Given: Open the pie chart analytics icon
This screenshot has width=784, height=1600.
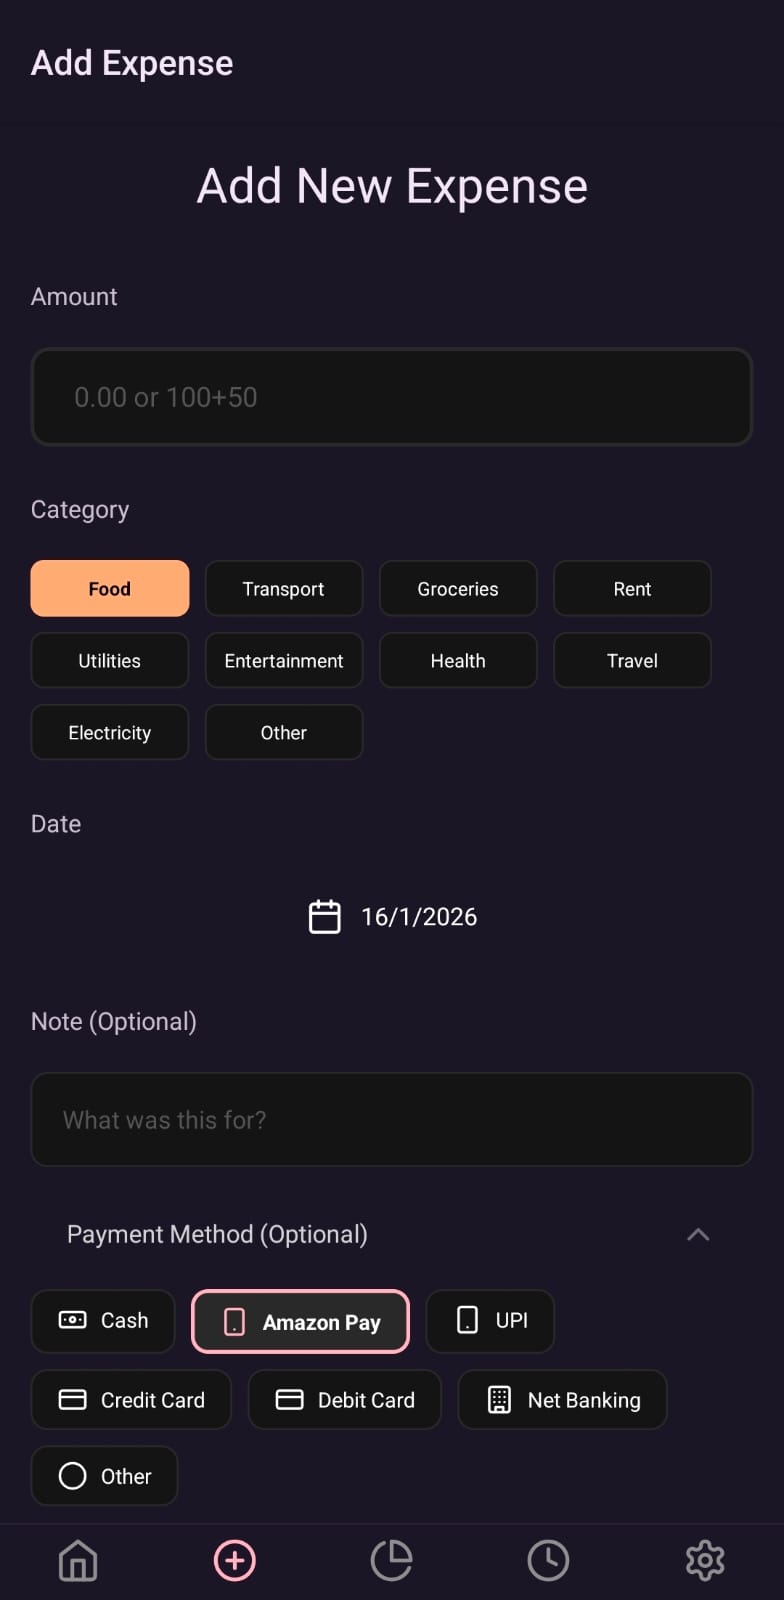Looking at the screenshot, I should coord(391,1560).
